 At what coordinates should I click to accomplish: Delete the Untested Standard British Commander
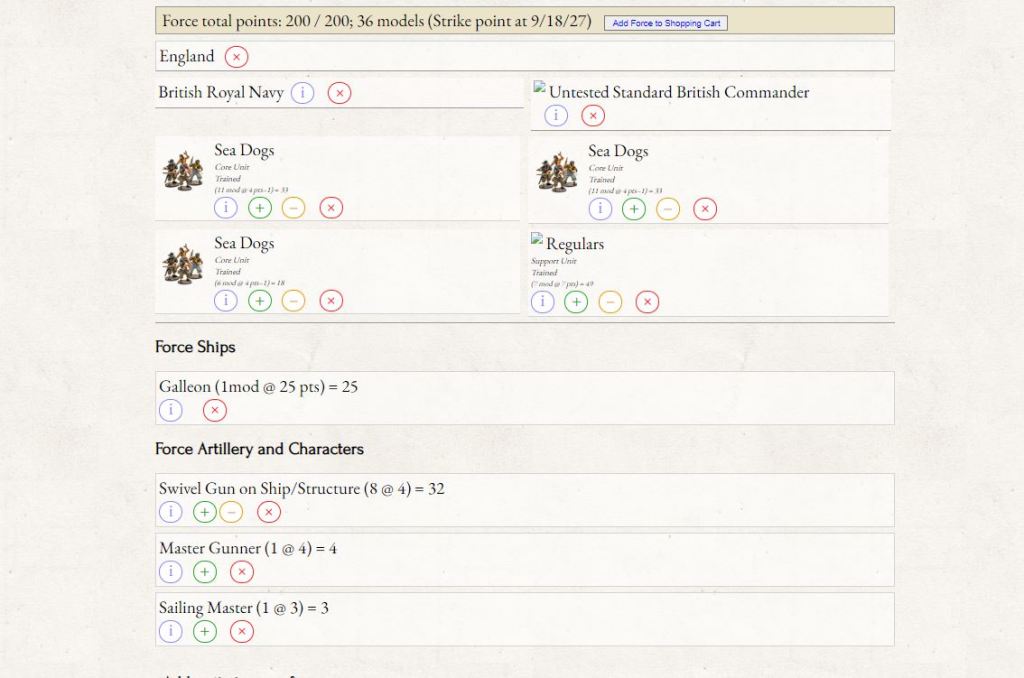pos(593,115)
